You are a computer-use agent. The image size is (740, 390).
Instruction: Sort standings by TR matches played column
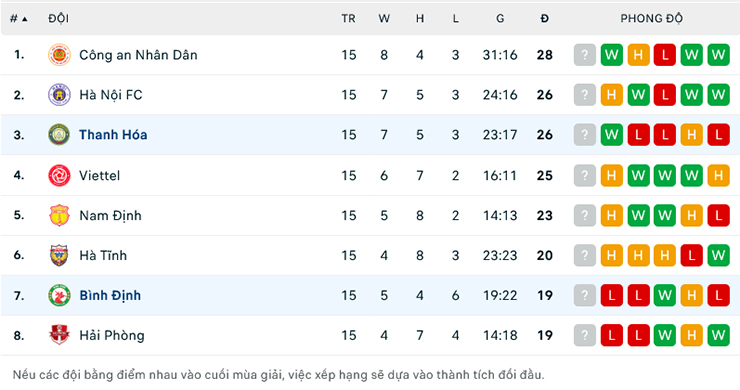click(348, 18)
